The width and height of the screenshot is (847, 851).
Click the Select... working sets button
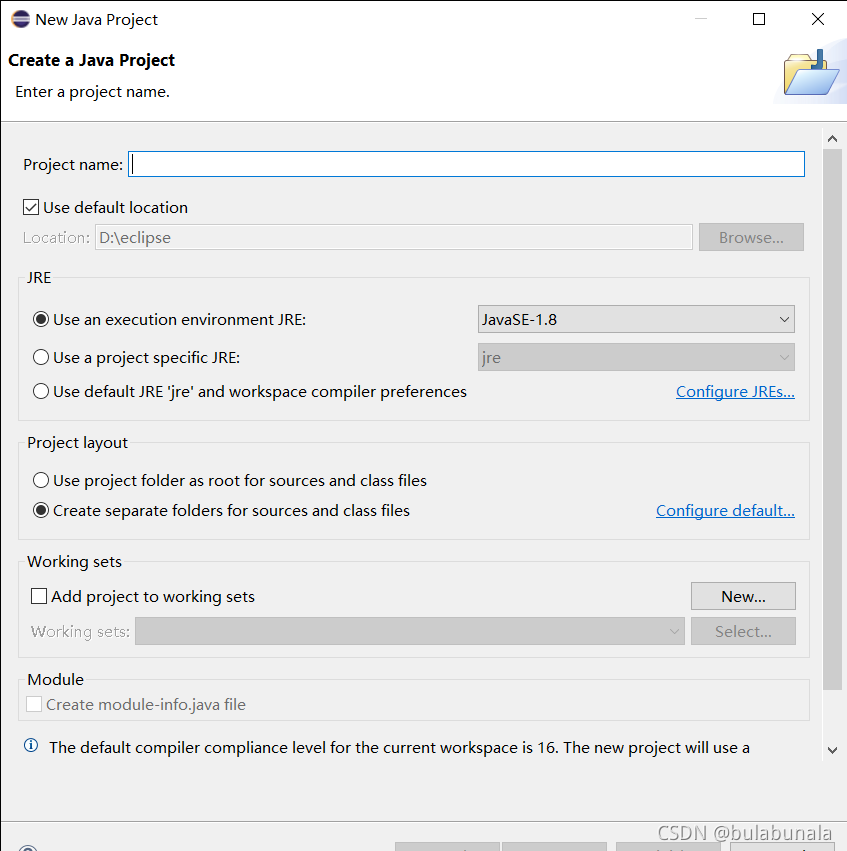[x=743, y=631]
